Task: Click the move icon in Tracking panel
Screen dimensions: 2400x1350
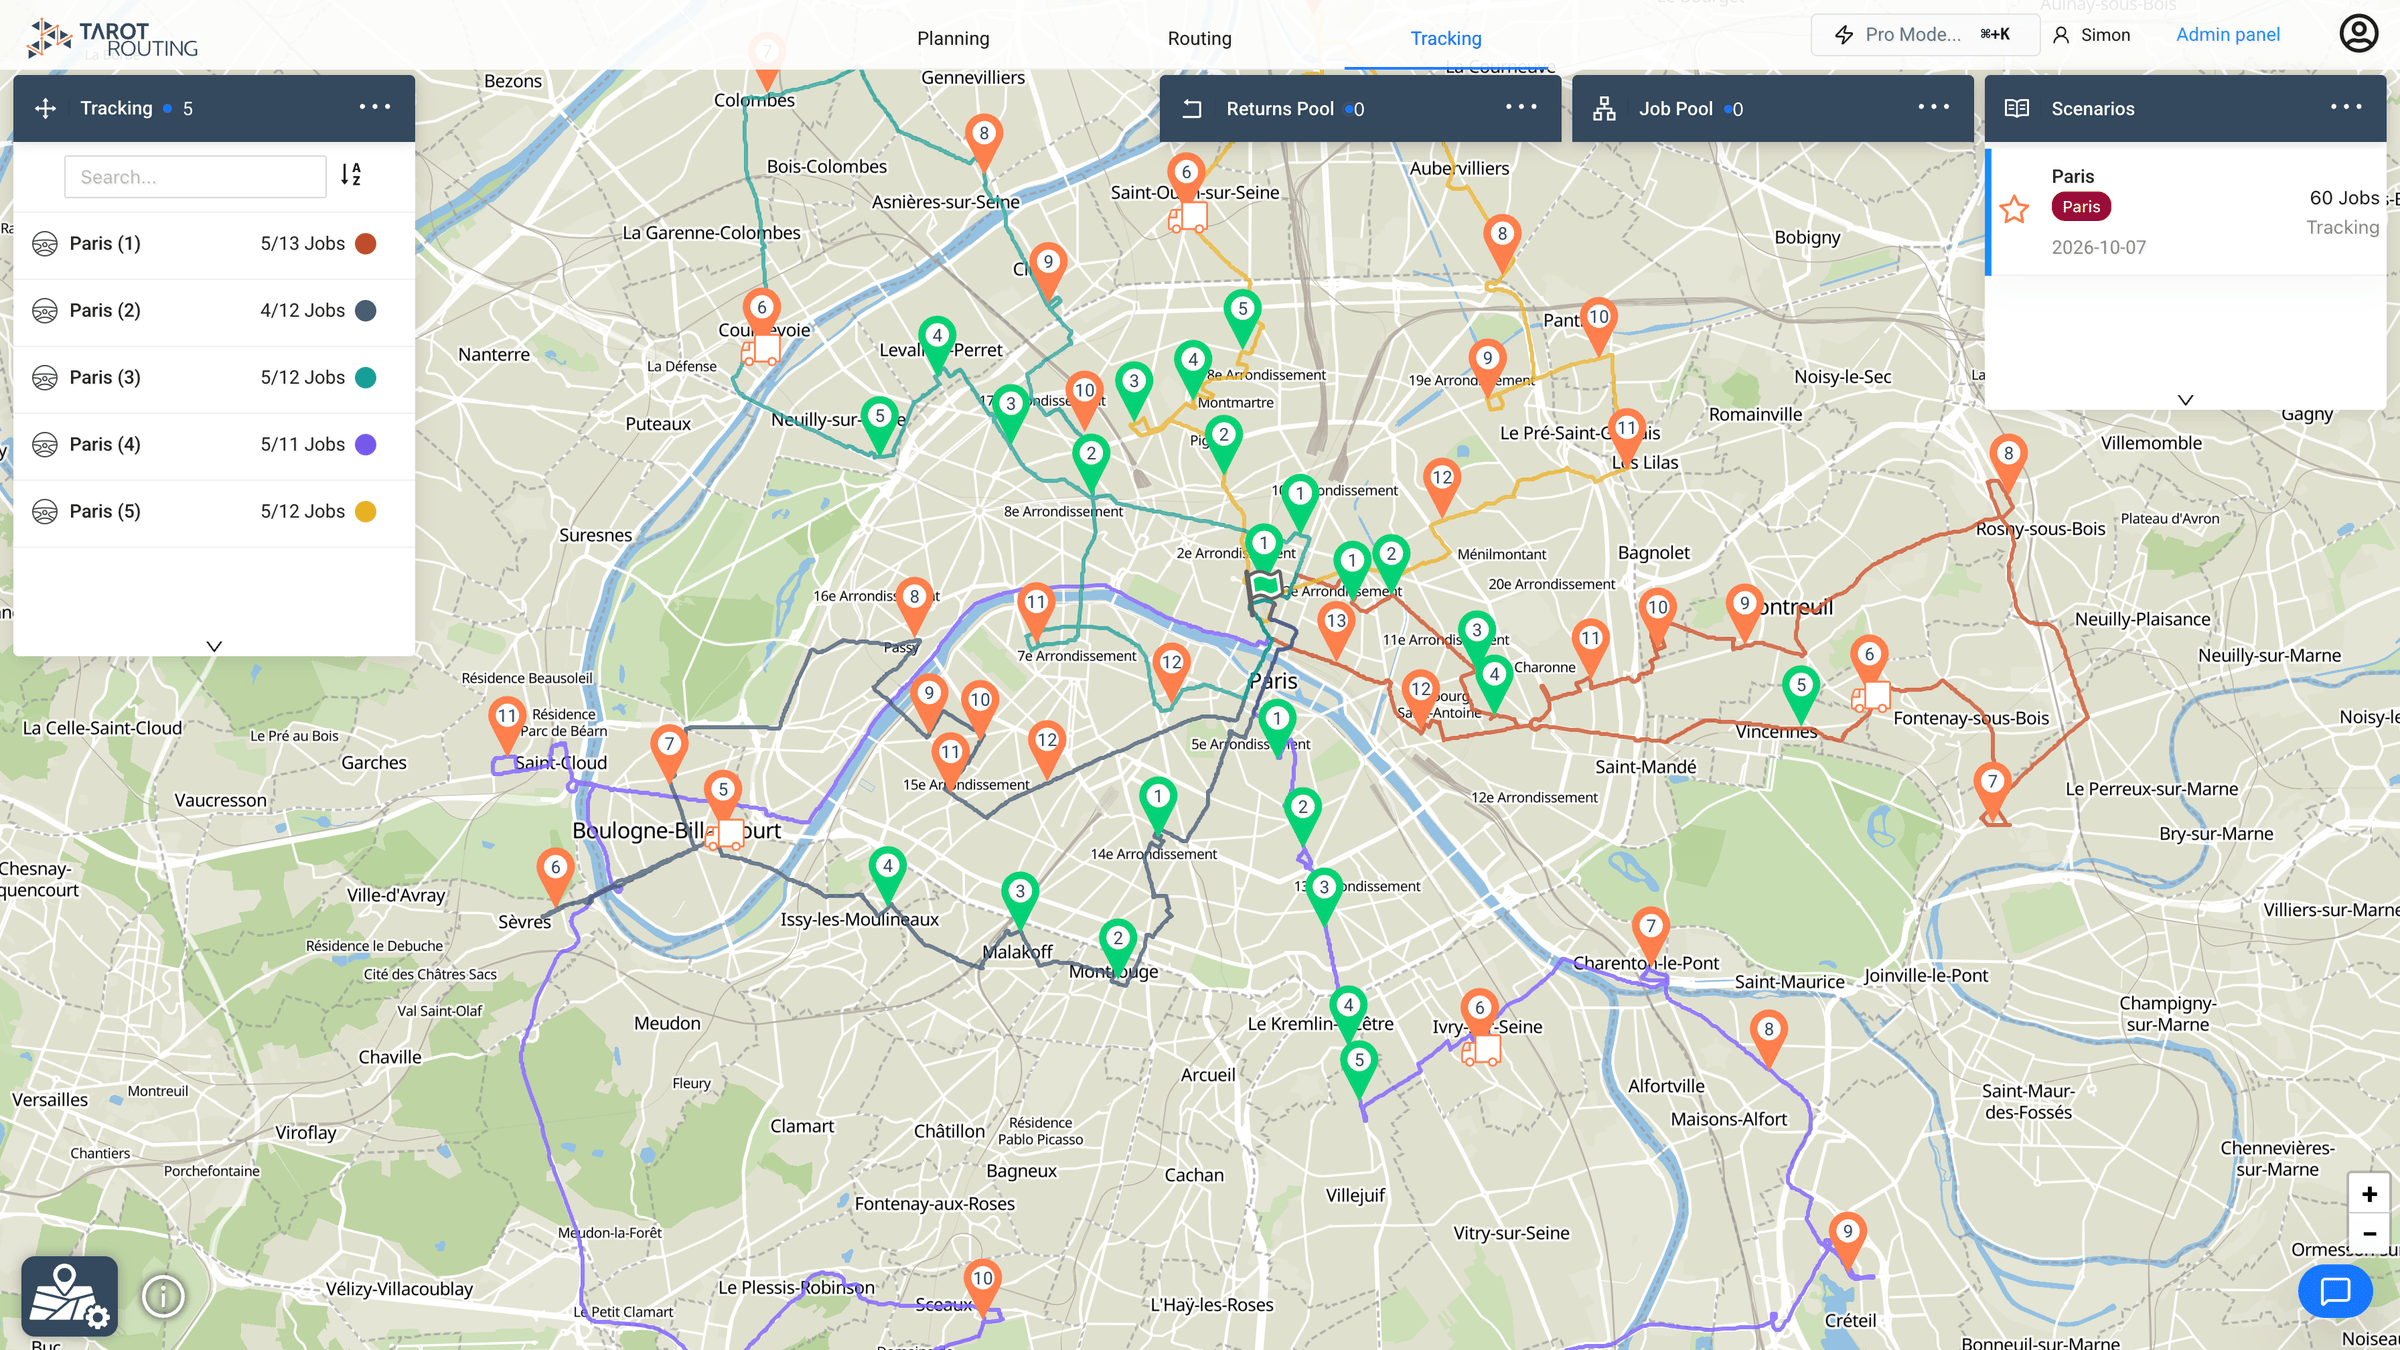Action: coord(45,108)
